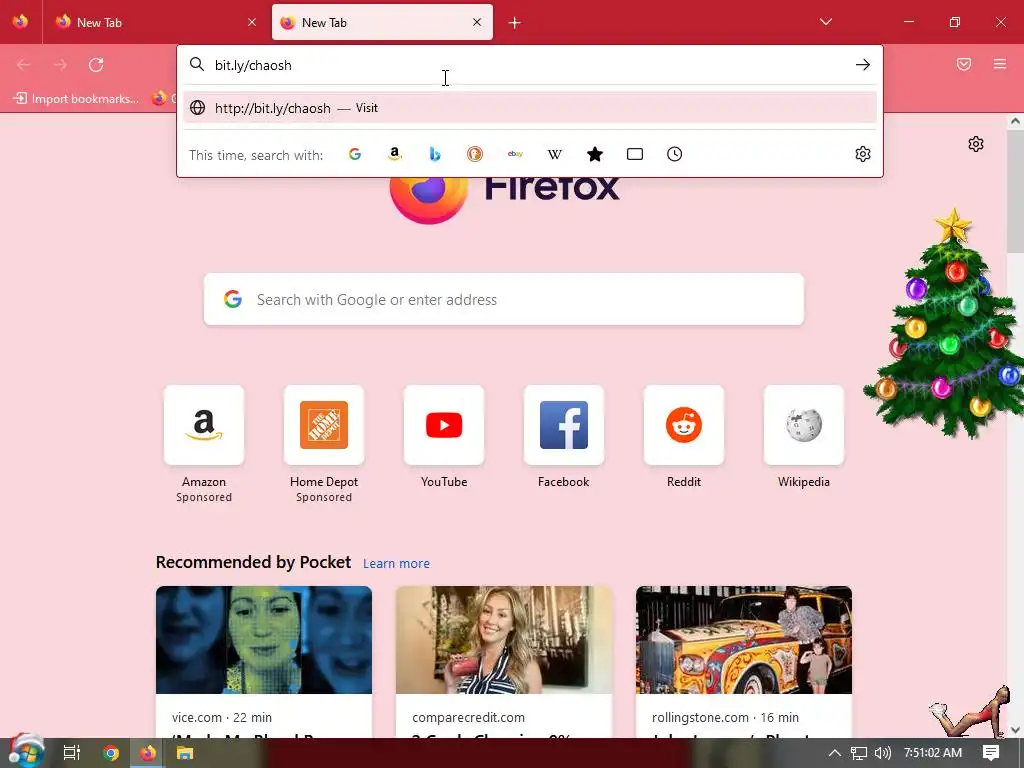The width and height of the screenshot is (1024, 768).
Task: Reload the current page
Action: click(96, 65)
